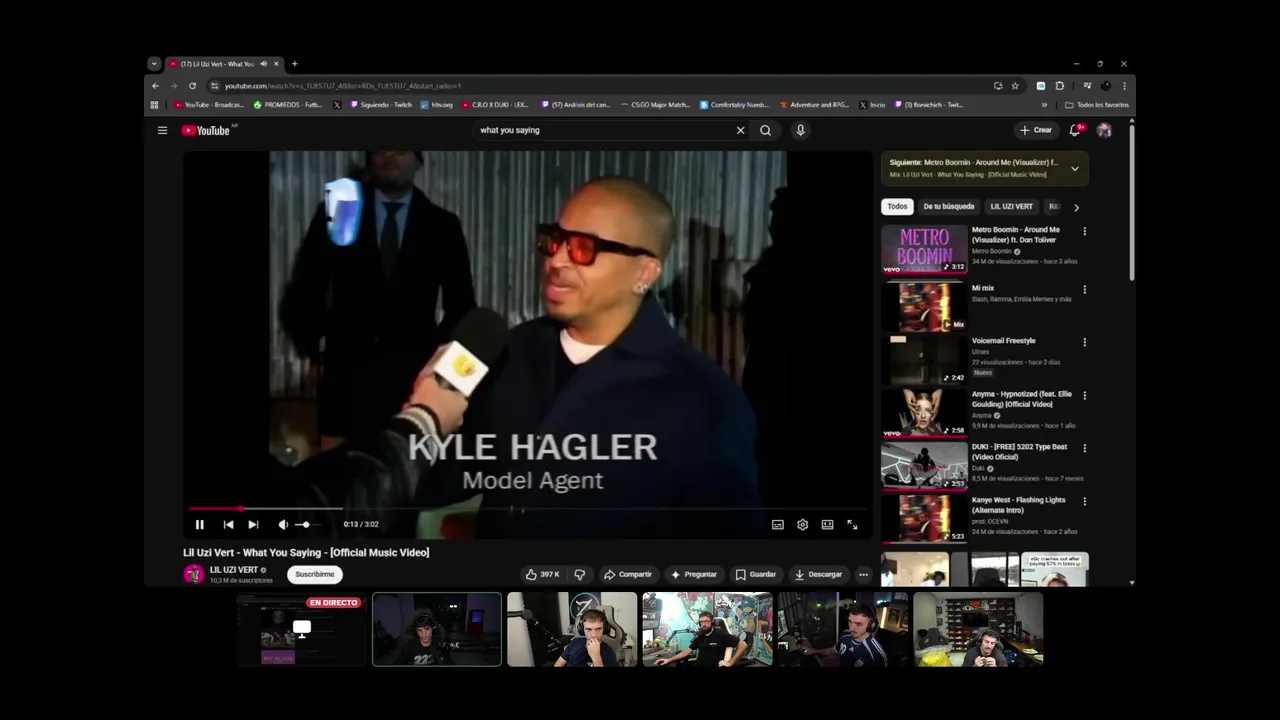Like the video showing 397 K
The image size is (1280, 720).
[542, 574]
